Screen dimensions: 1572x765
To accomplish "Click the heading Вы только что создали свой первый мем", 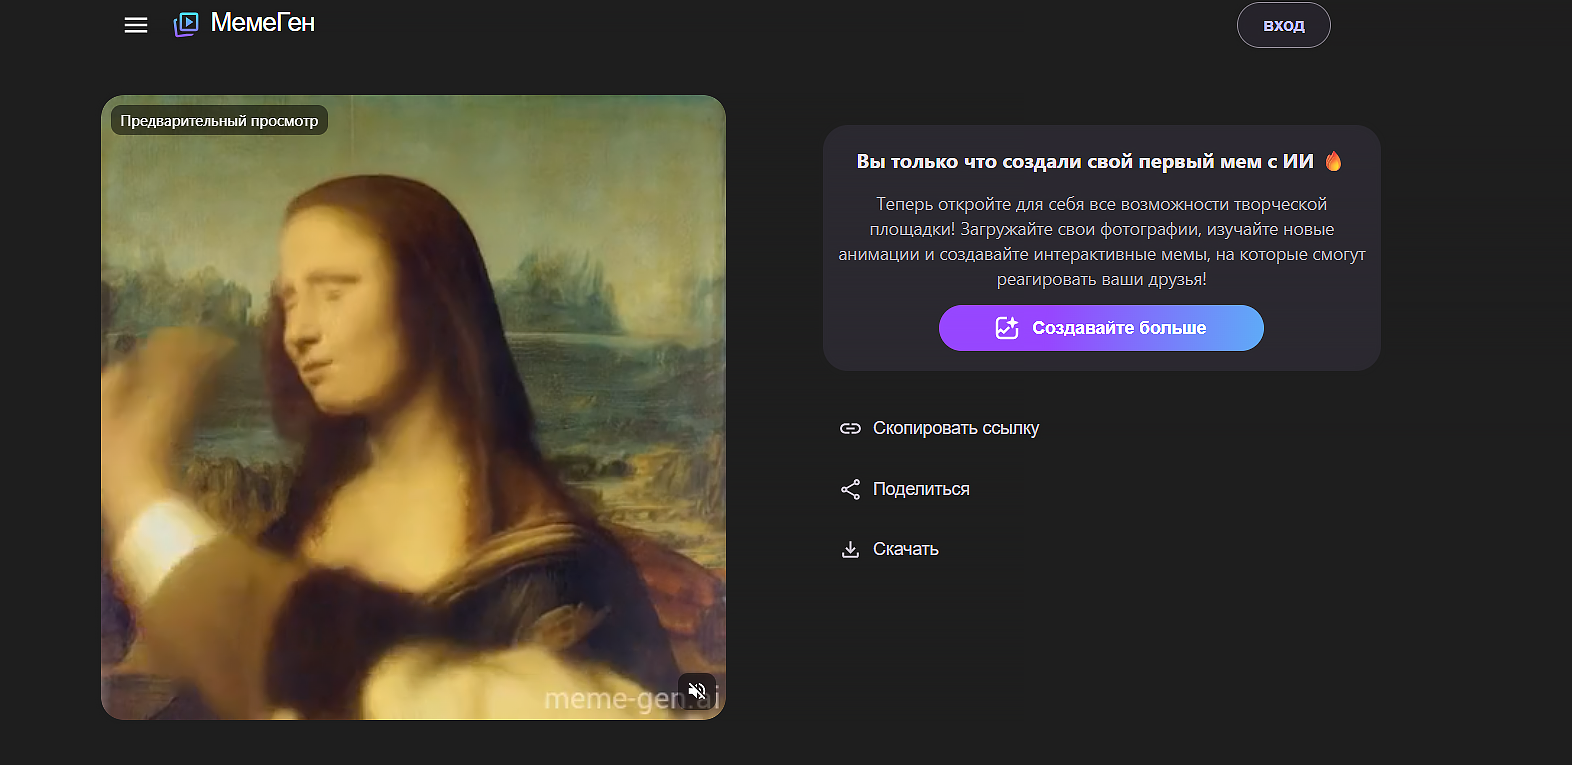I will (x=1085, y=161).
